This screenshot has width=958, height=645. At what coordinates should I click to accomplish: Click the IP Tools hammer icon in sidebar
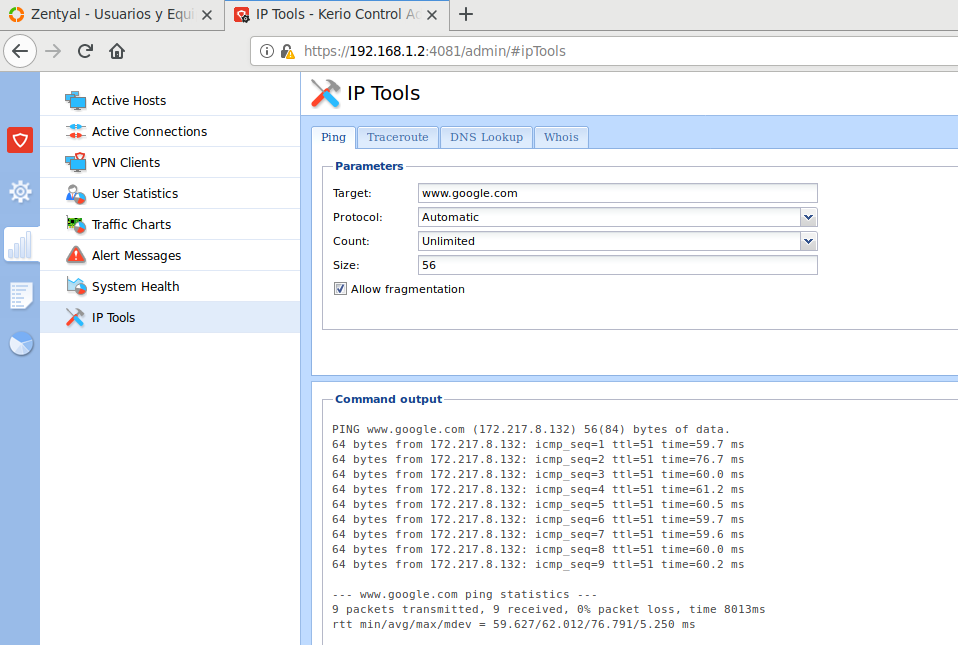point(76,318)
